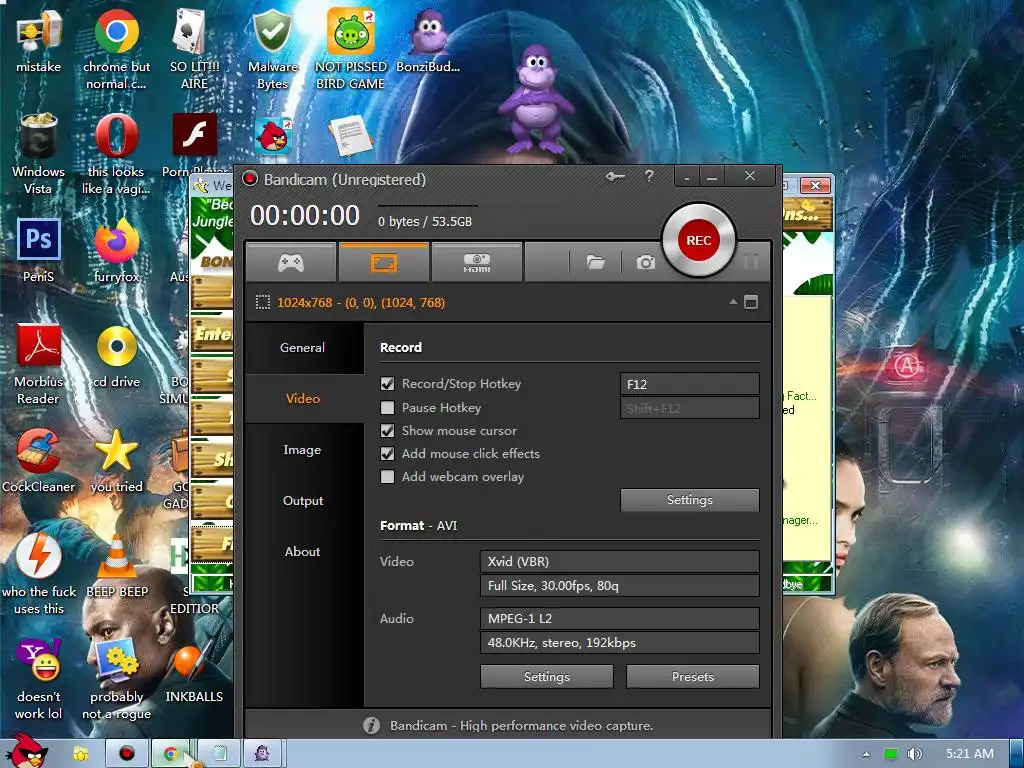Show hidden system tray icons arrow
1024x768 pixels.
(866, 754)
